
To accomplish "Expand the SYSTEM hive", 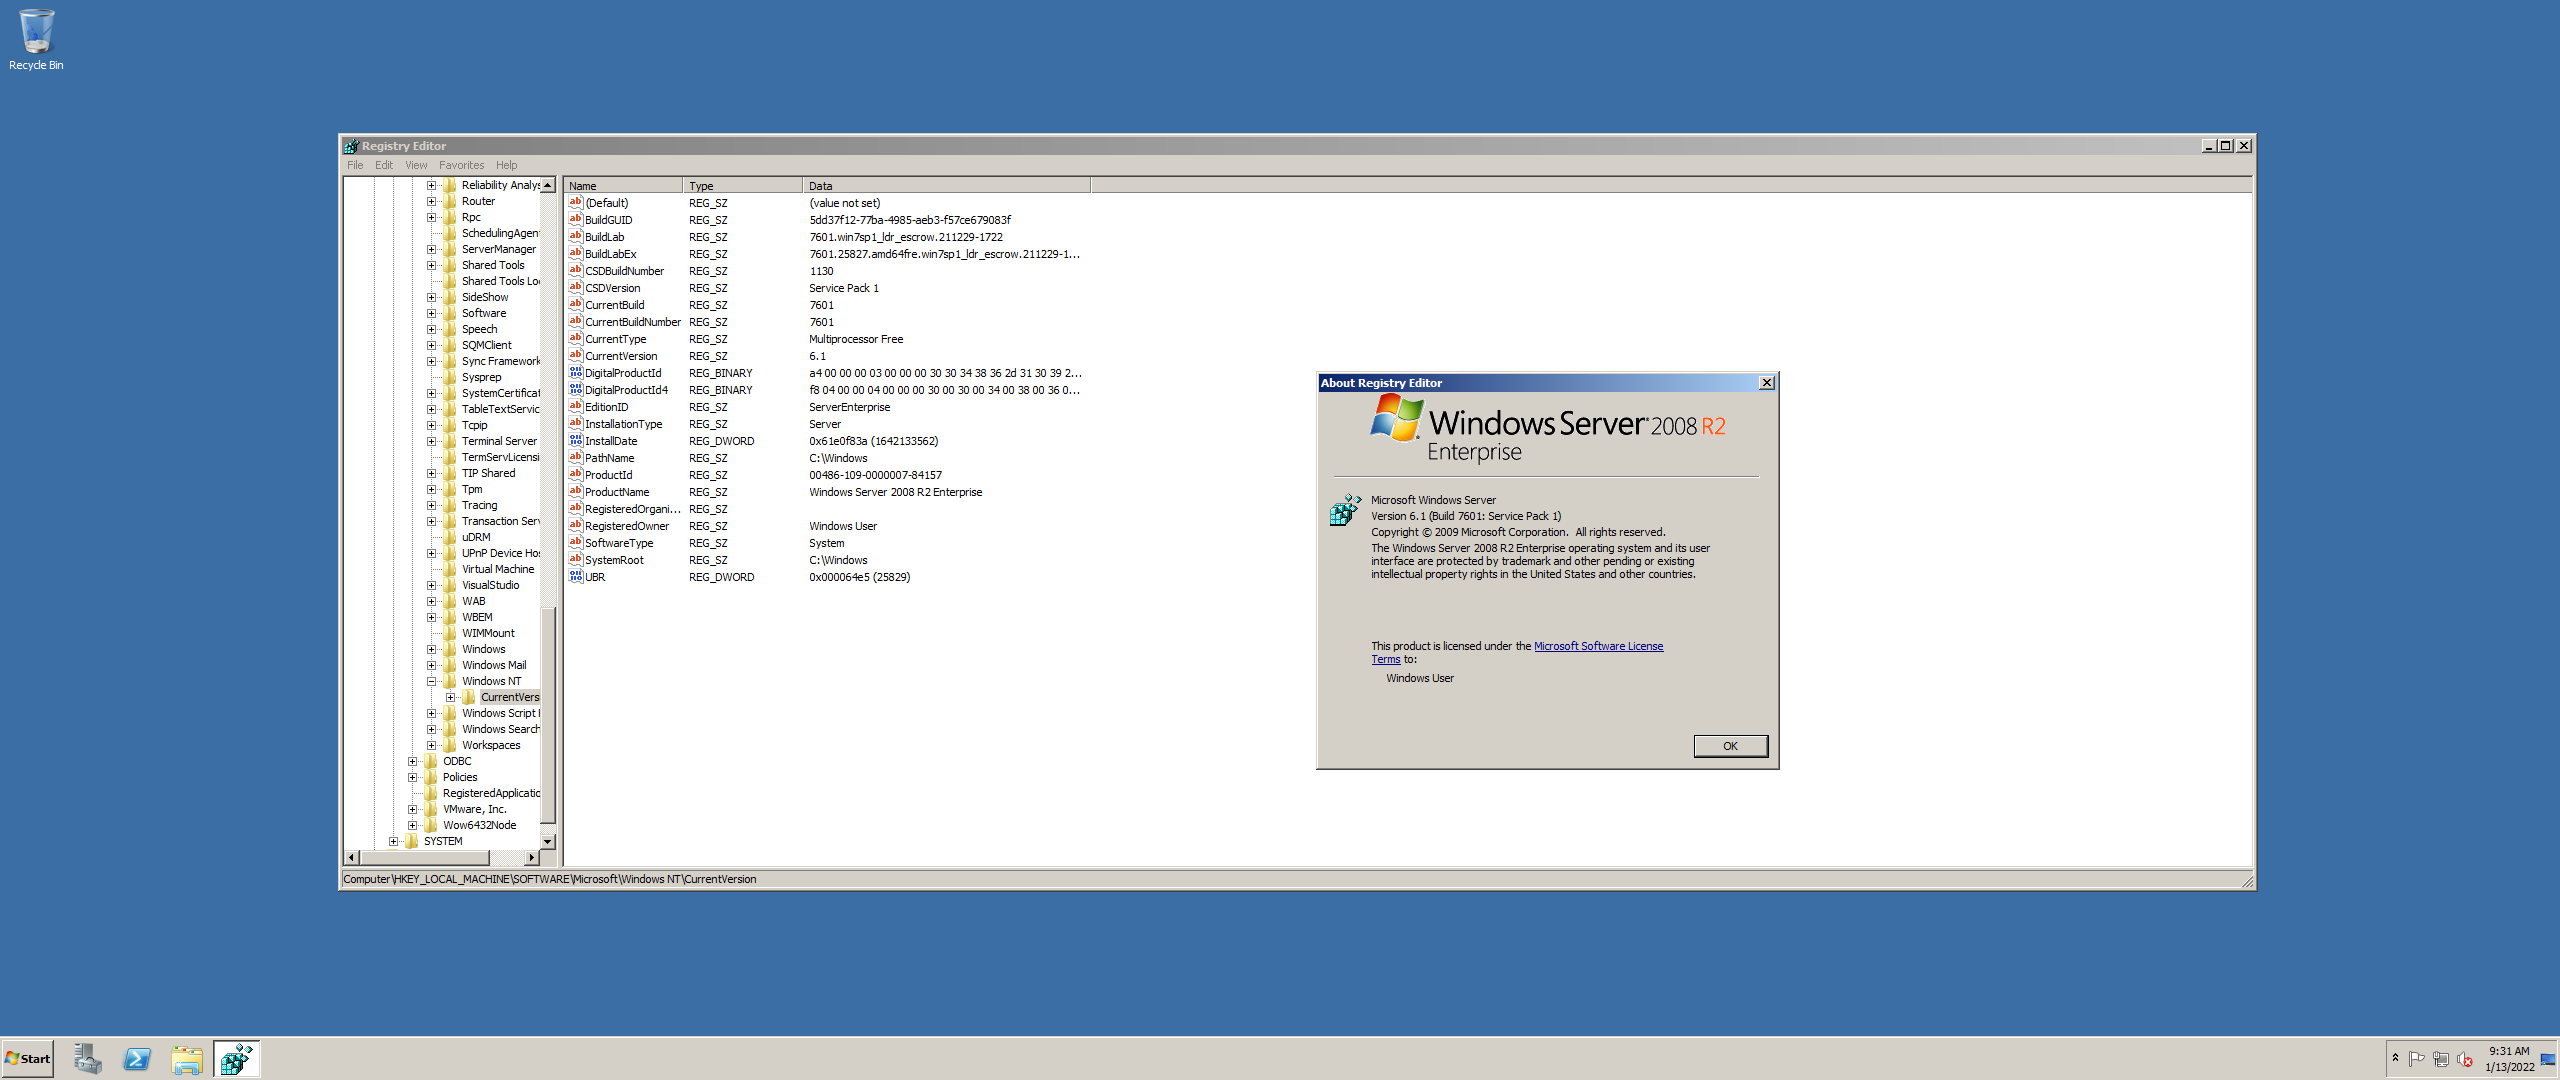I will tap(393, 841).
